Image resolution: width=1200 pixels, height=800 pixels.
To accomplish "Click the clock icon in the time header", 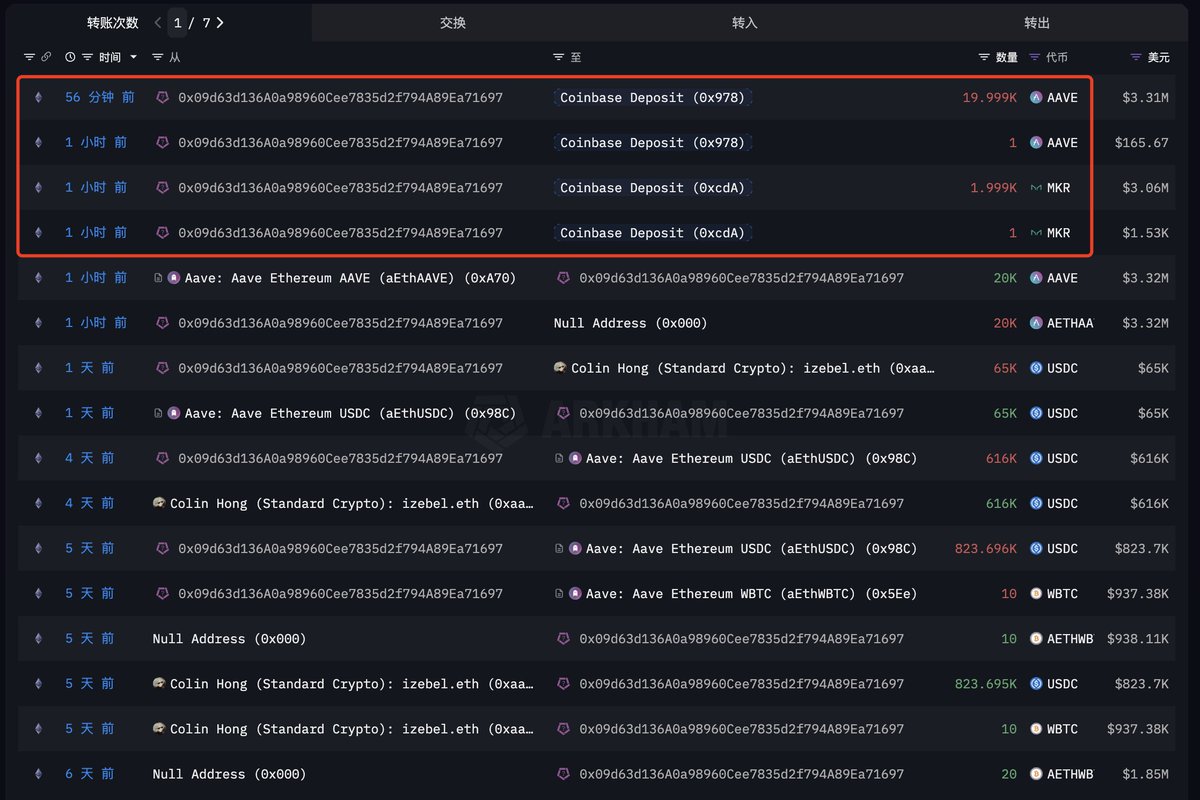I will 70,58.
